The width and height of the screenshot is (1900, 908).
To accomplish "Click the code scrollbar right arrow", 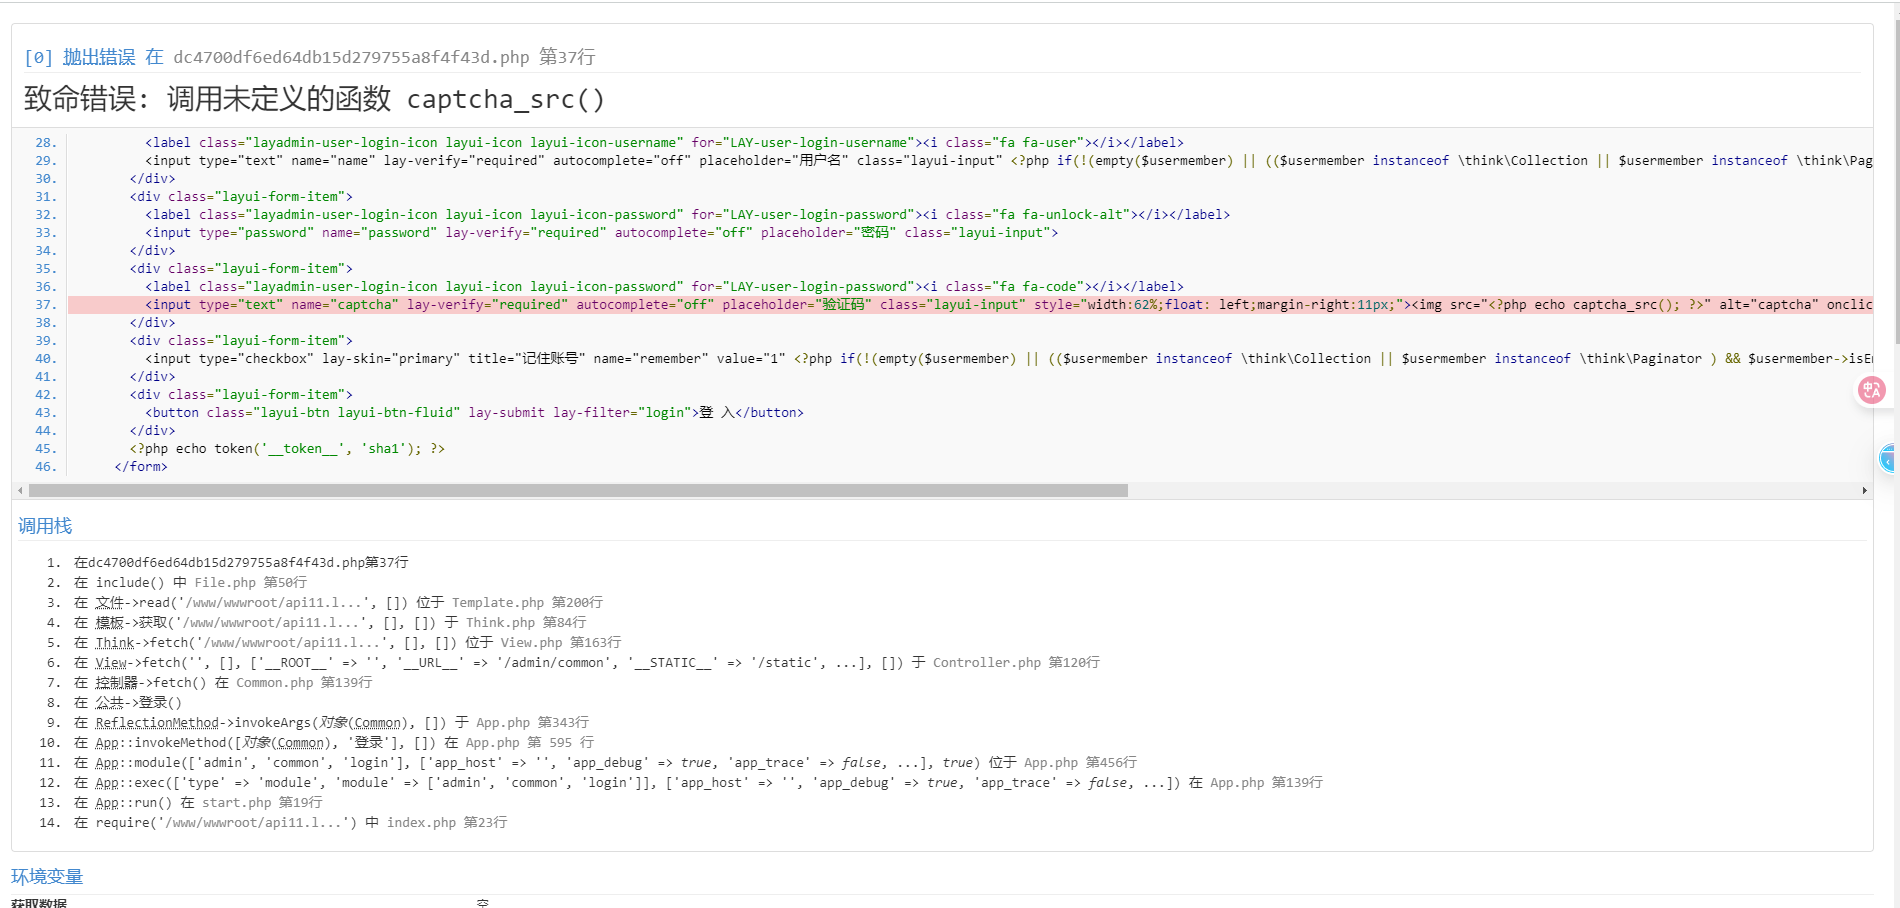I will 1864,491.
